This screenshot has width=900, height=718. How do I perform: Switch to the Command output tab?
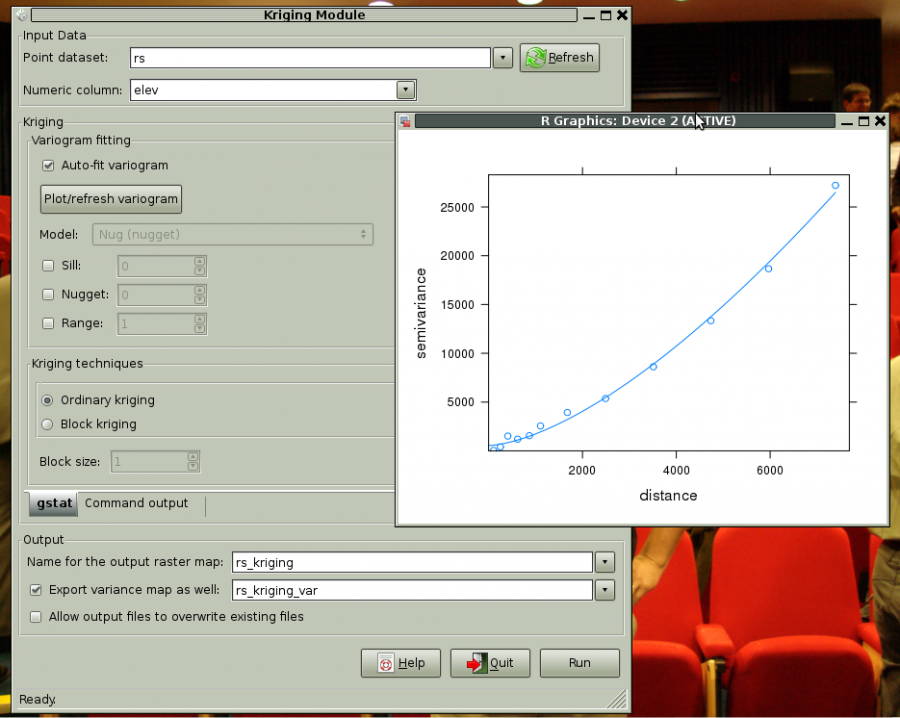[136, 504]
